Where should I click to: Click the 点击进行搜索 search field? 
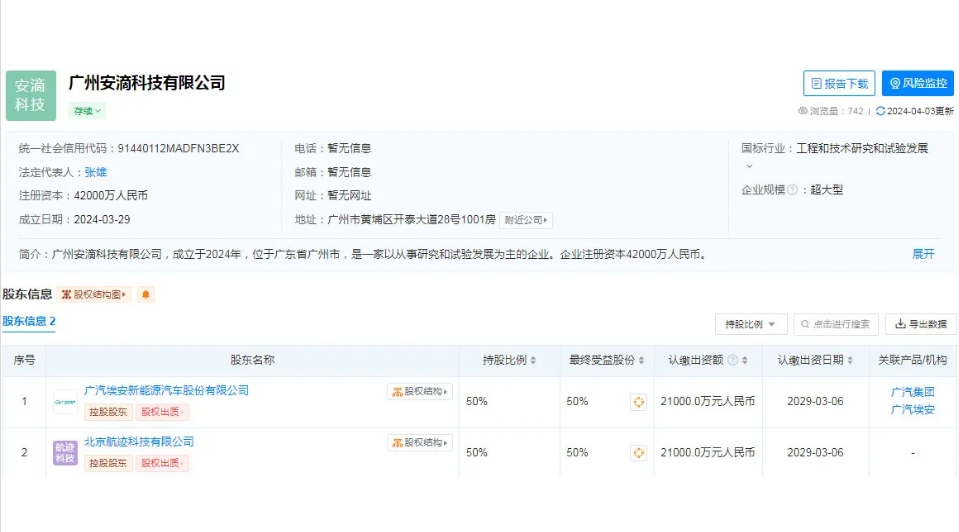[x=836, y=324]
